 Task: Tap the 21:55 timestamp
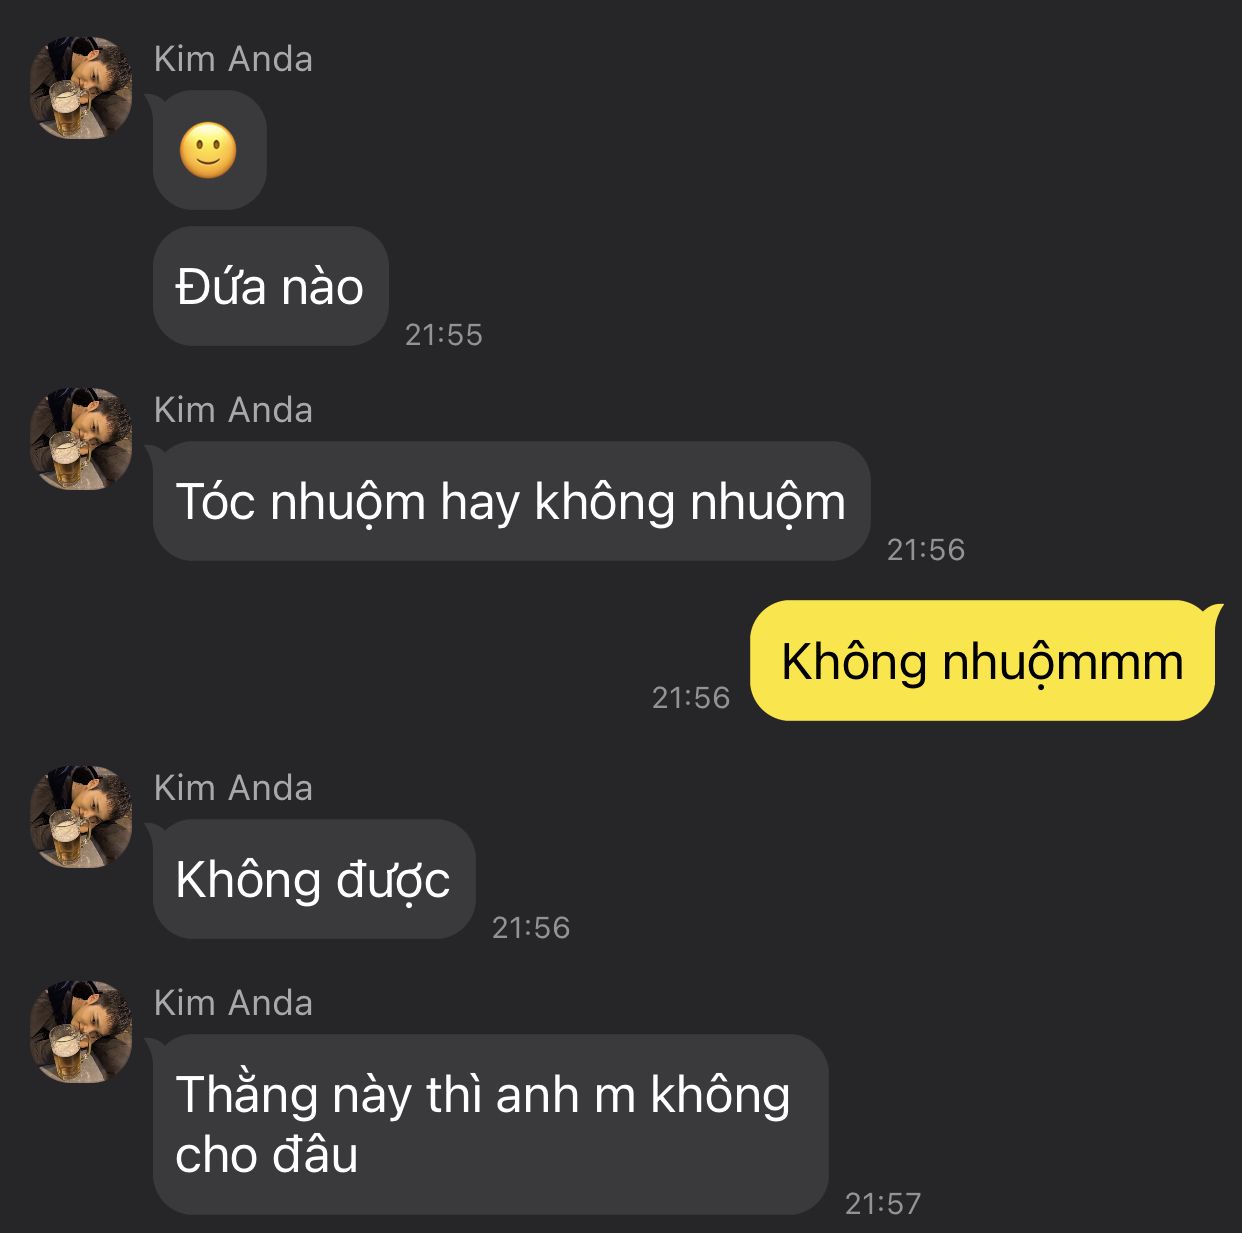(x=444, y=335)
